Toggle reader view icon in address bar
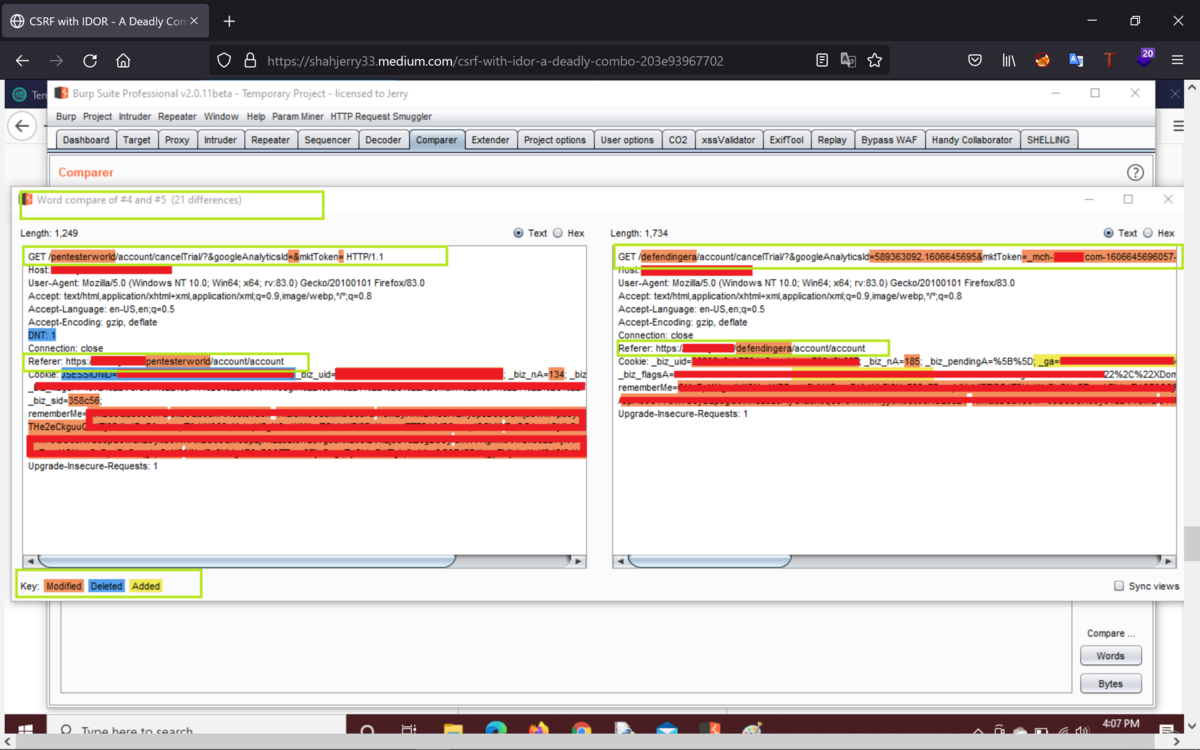 coord(822,61)
